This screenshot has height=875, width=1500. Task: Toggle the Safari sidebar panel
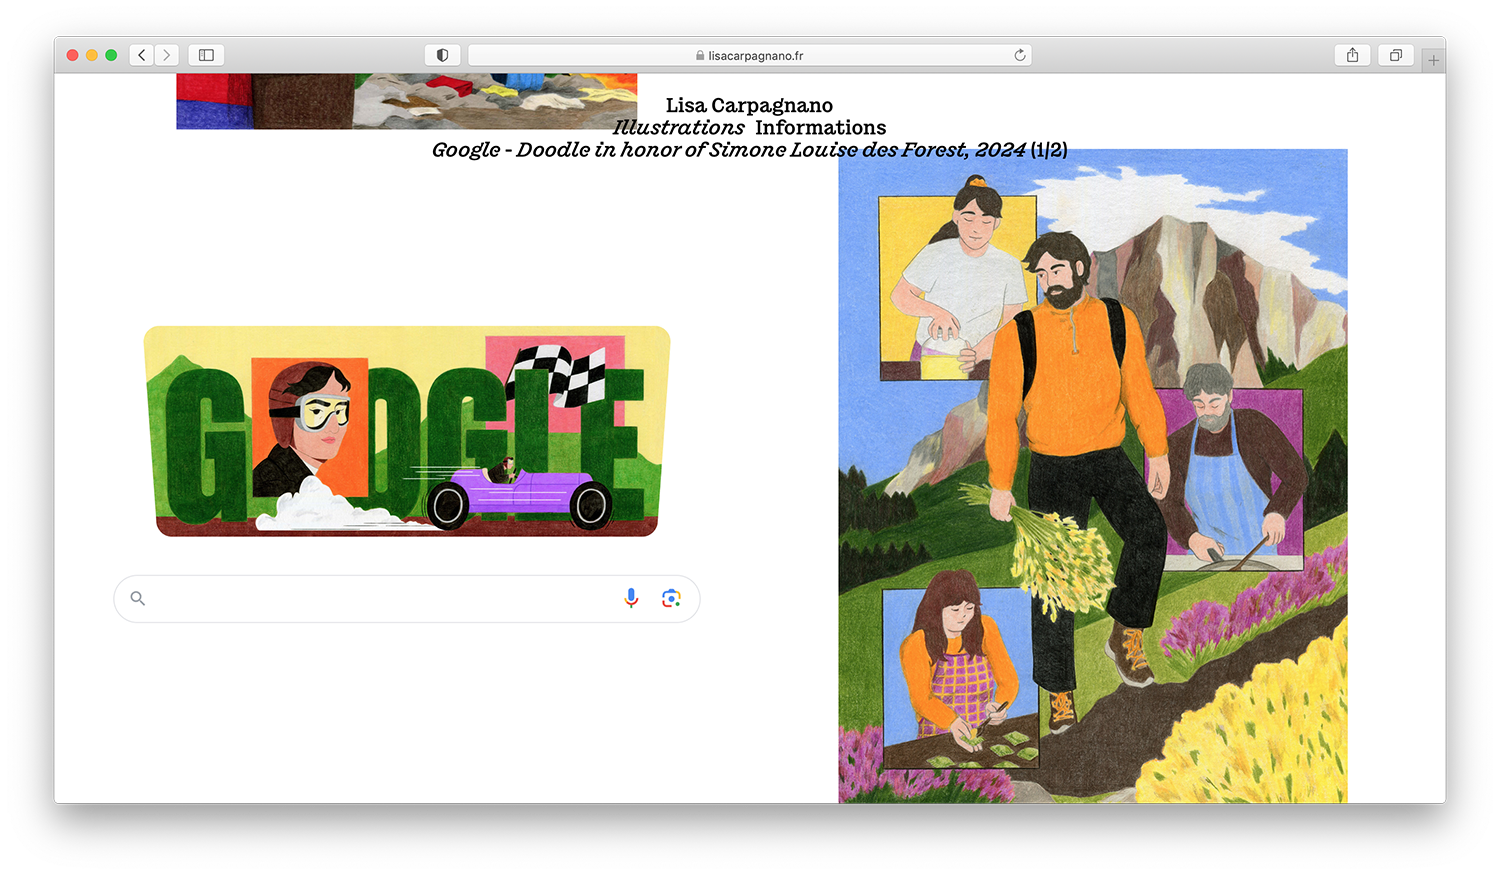(x=206, y=55)
